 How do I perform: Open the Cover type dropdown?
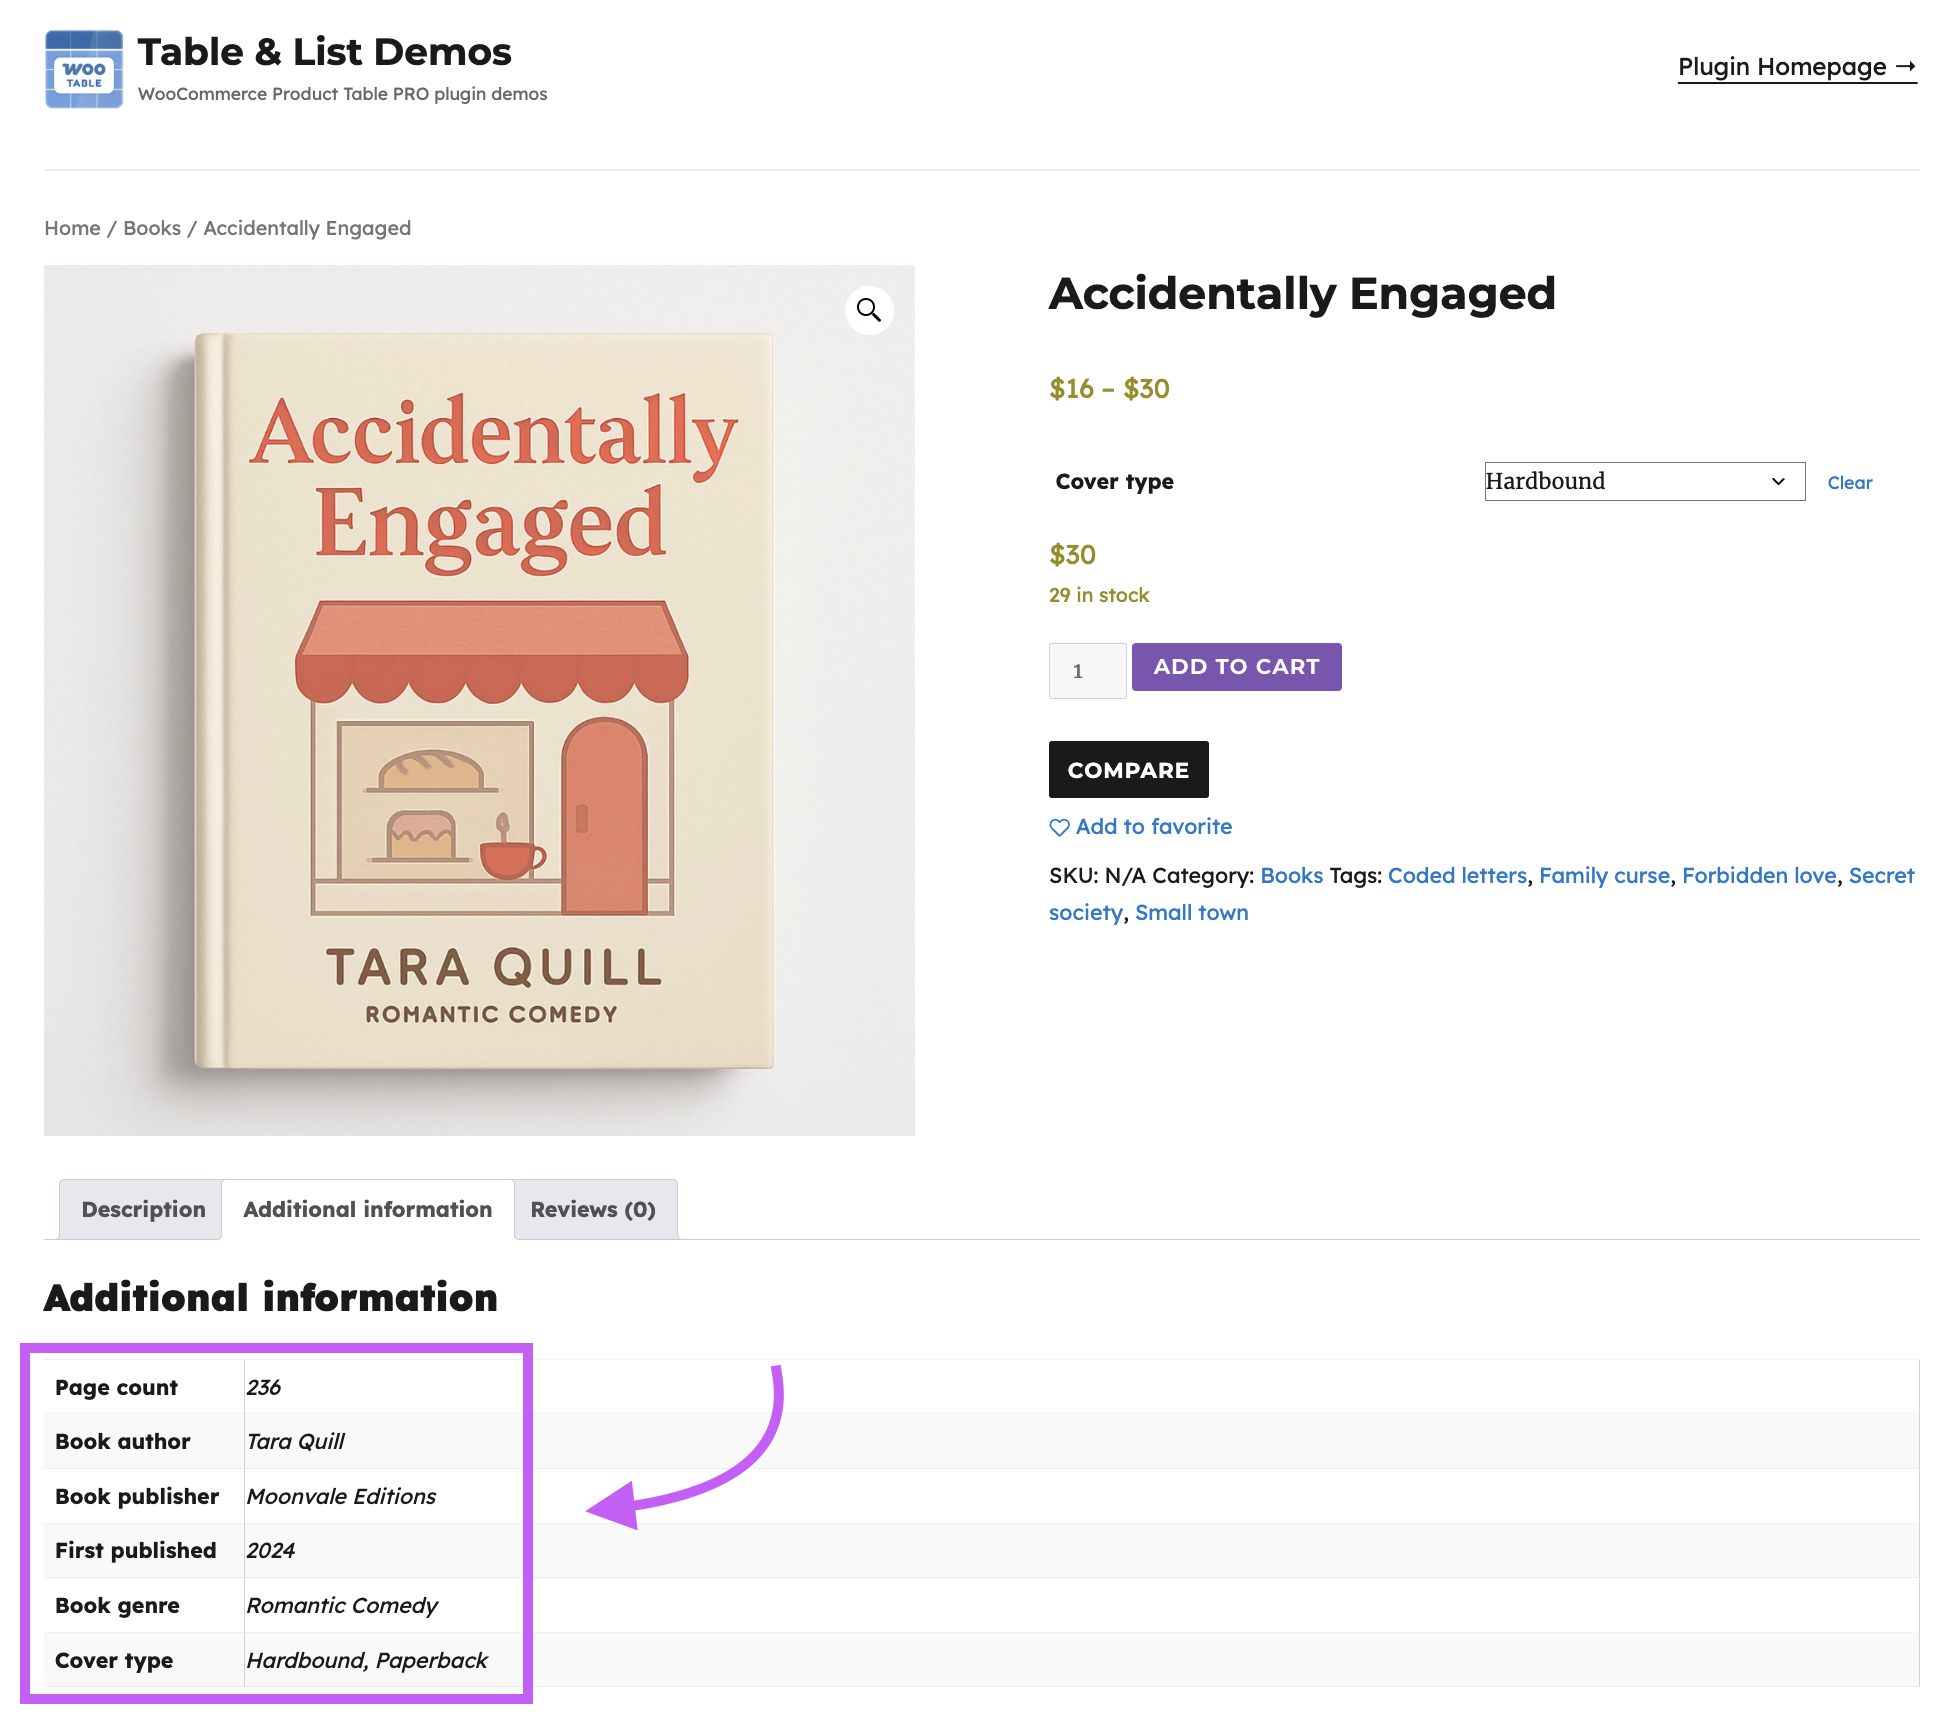click(x=1644, y=481)
